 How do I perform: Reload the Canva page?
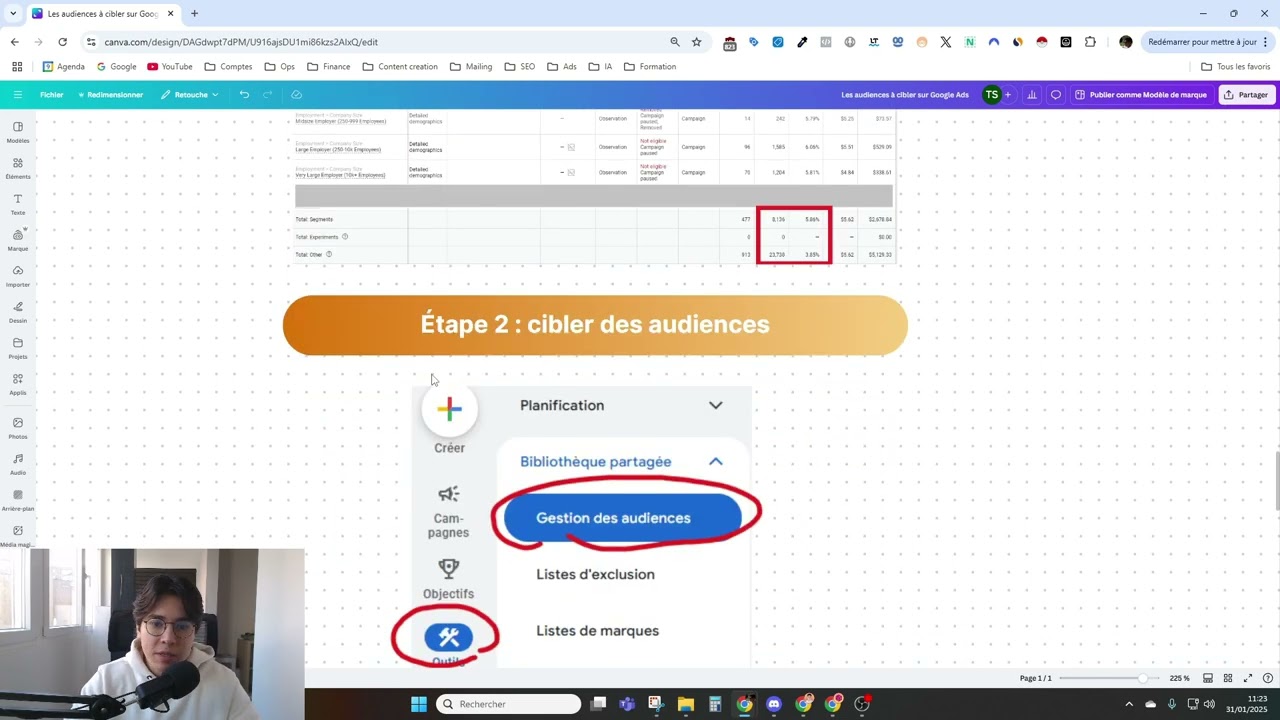62,42
